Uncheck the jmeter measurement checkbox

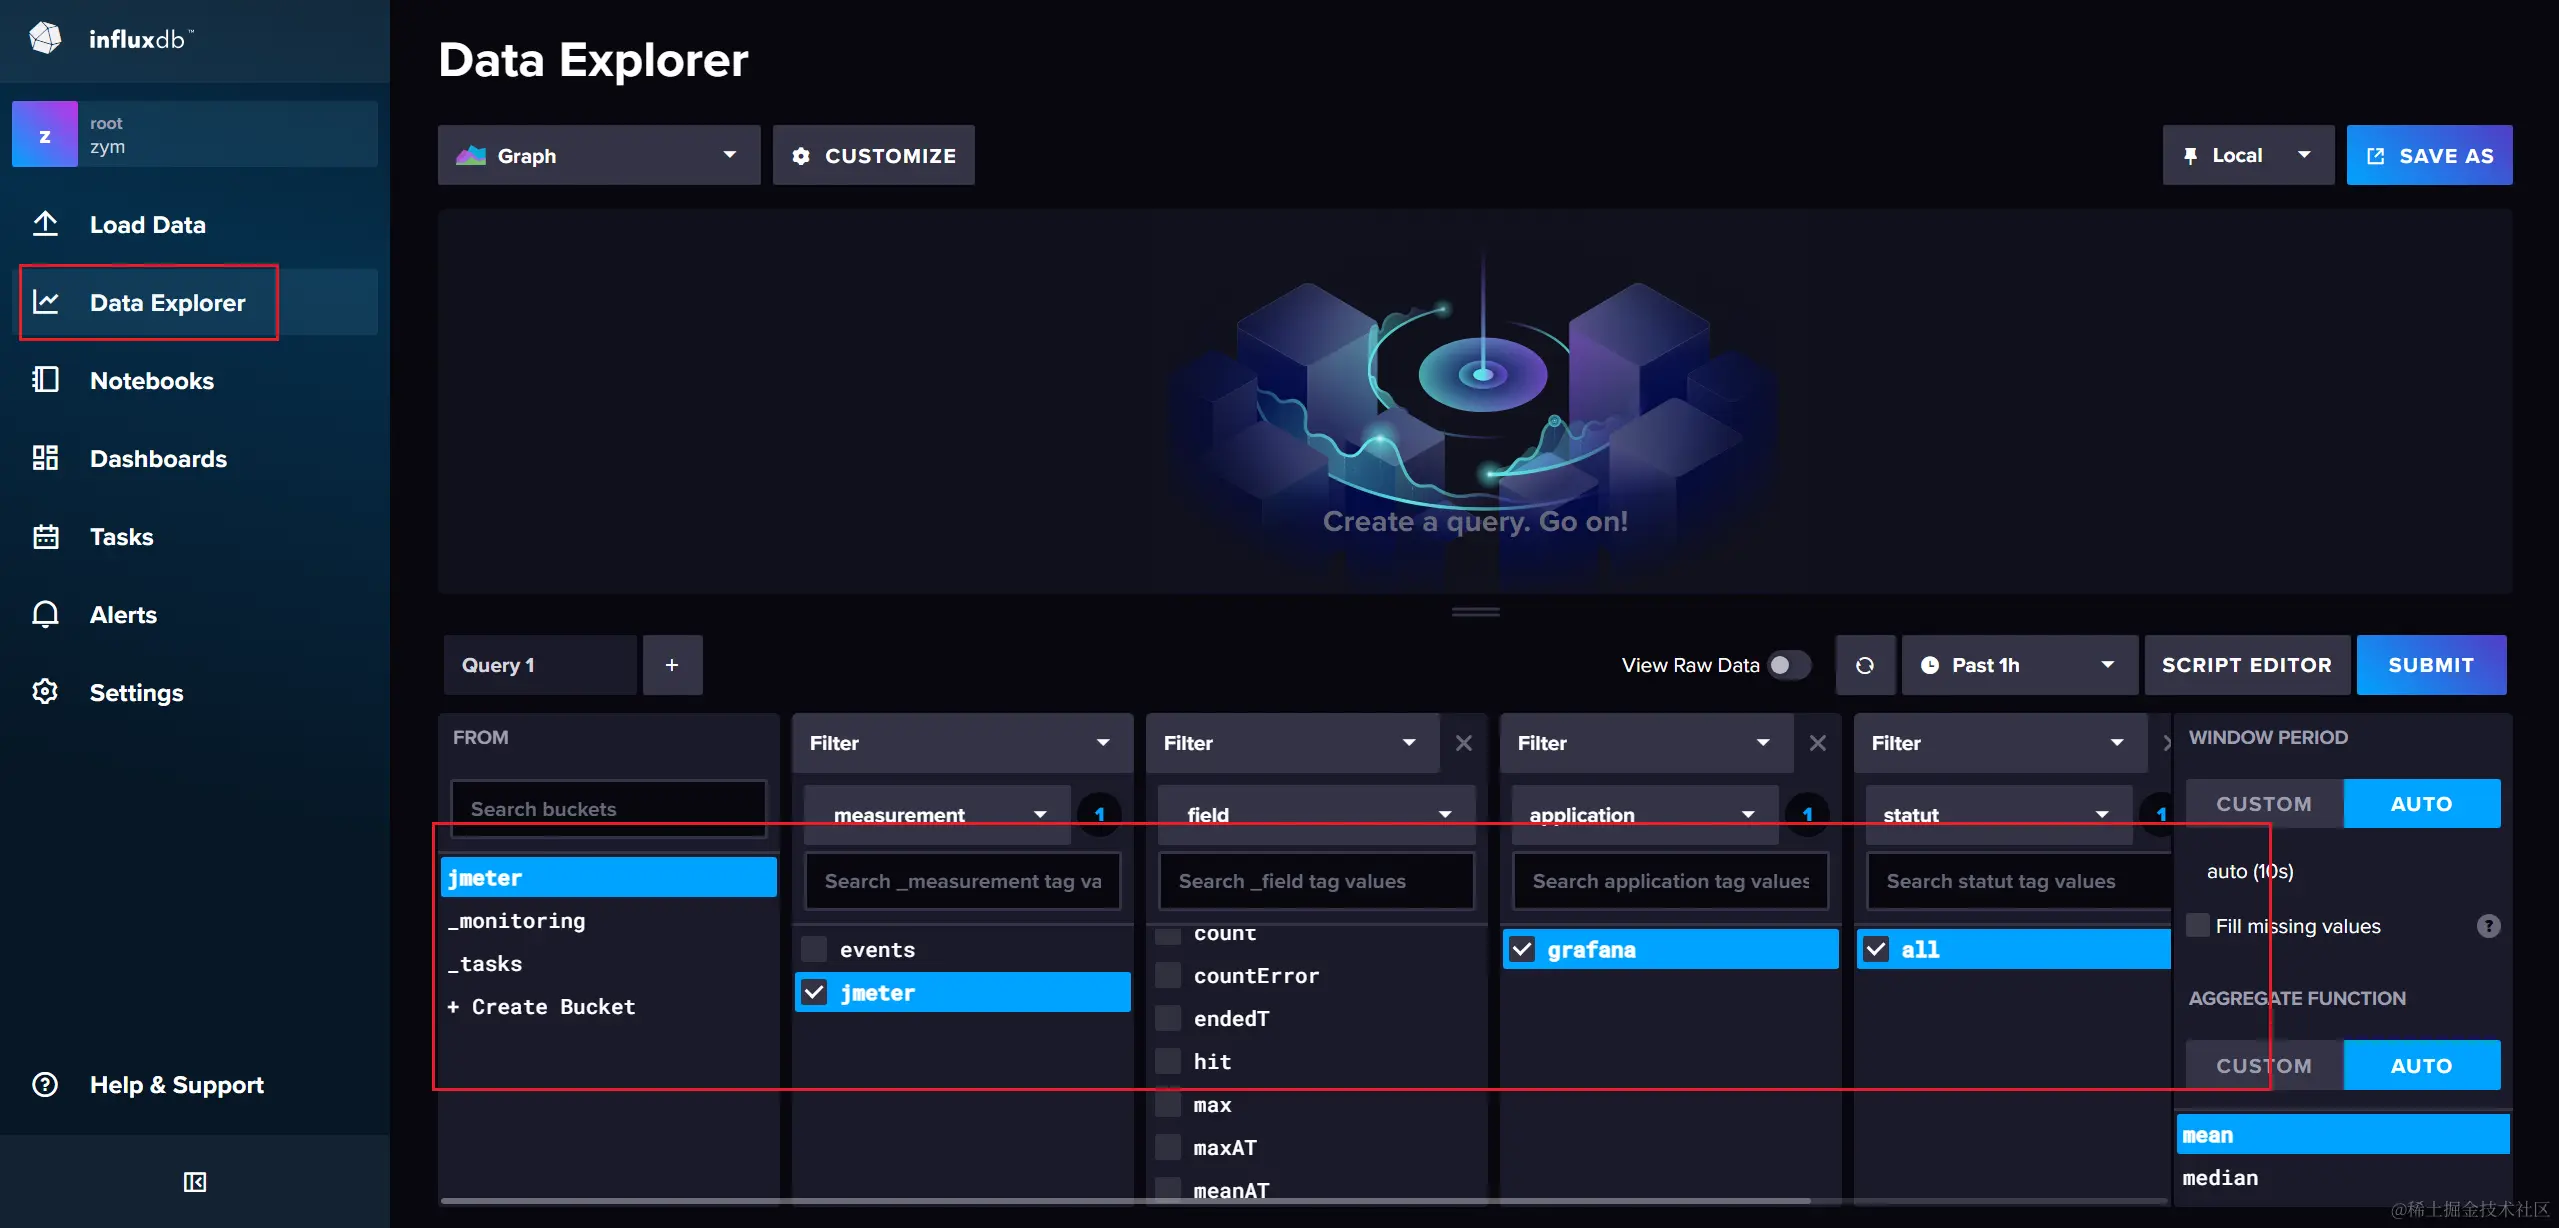814,992
